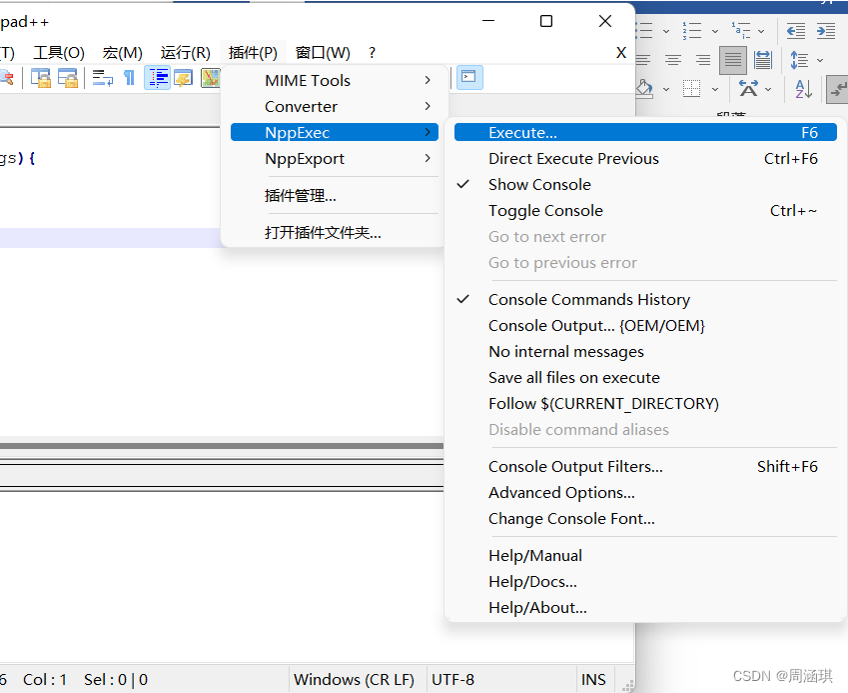Choose Direct Execute Previous
The width and height of the screenshot is (848, 693).
coord(645,158)
